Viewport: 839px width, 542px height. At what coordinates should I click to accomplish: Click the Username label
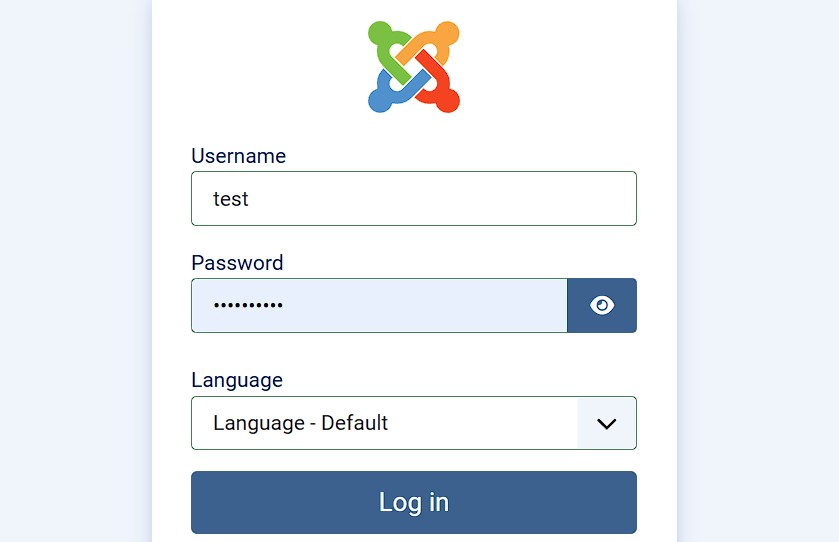pos(238,156)
